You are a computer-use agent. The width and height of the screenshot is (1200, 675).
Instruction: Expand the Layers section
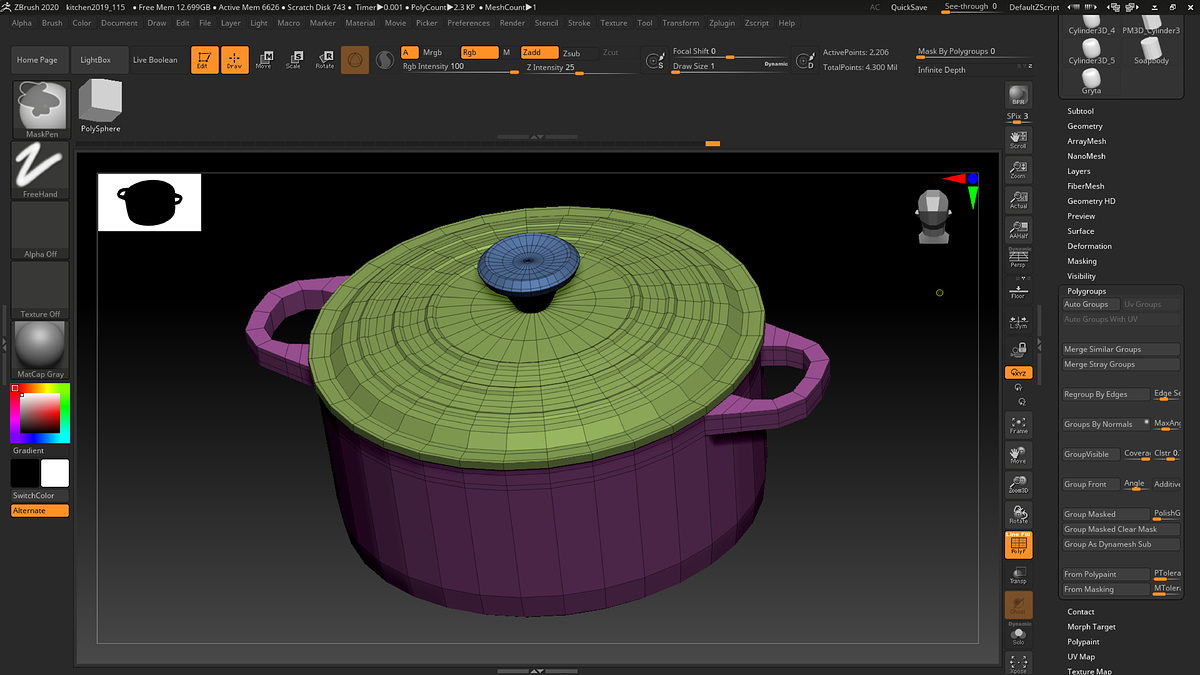click(x=1079, y=171)
